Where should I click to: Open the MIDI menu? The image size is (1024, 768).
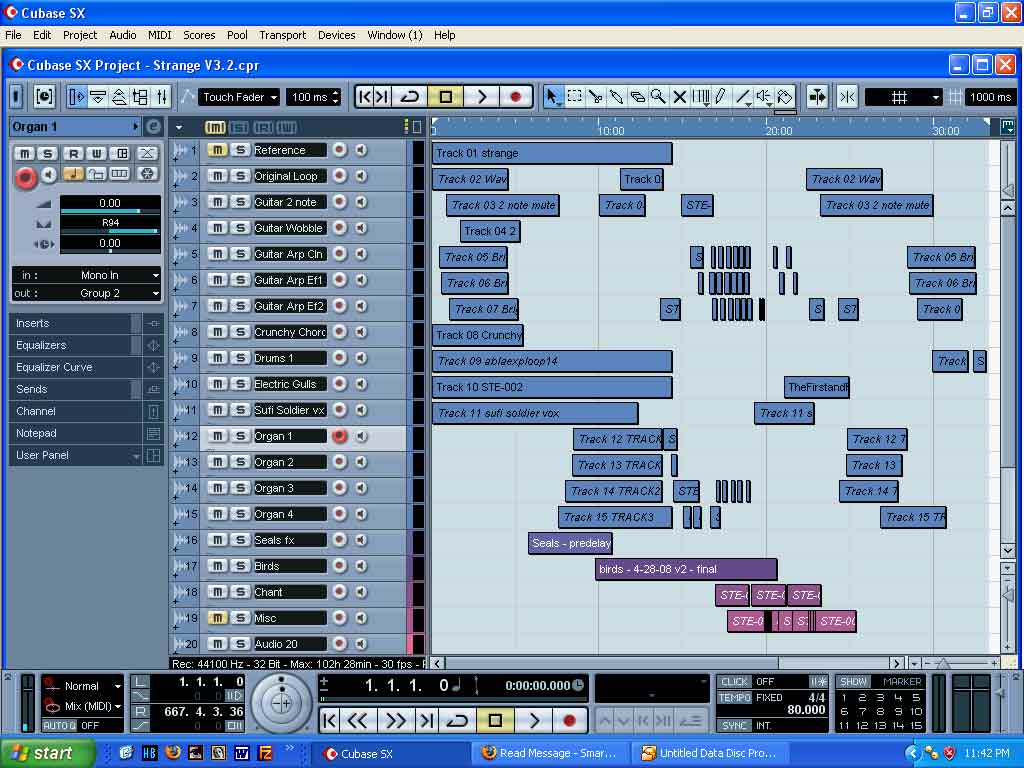pos(159,35)
